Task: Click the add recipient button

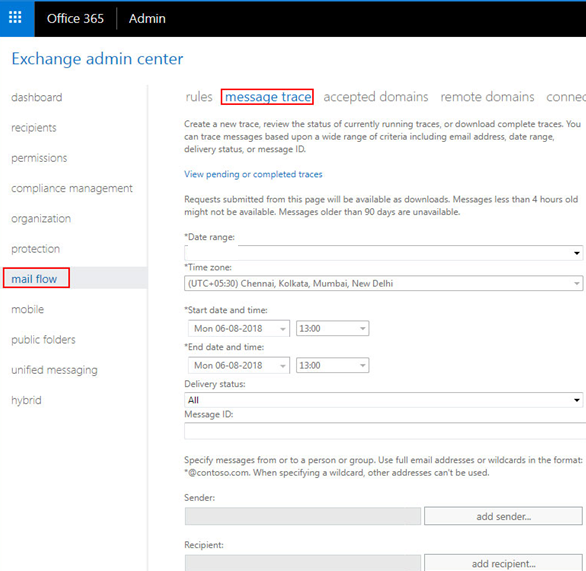Action: [x=503, y=563]
